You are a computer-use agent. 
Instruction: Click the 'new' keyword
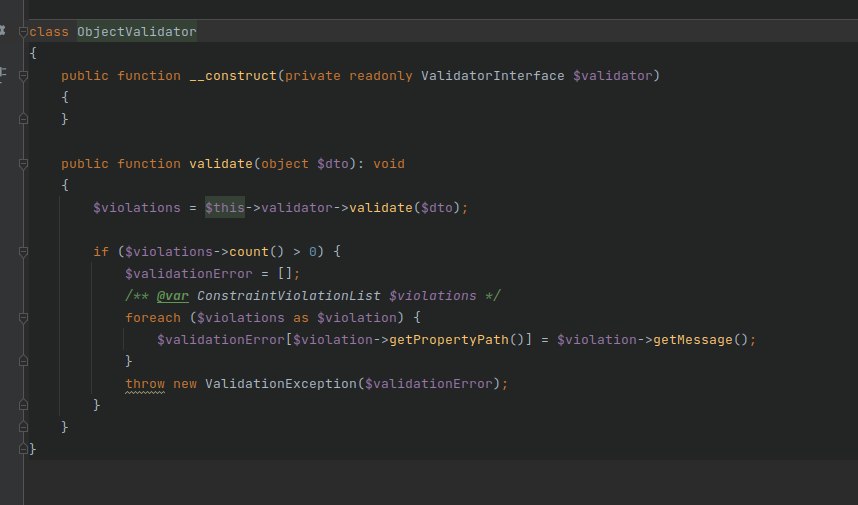pyautogui.click(x=185, y=384)
